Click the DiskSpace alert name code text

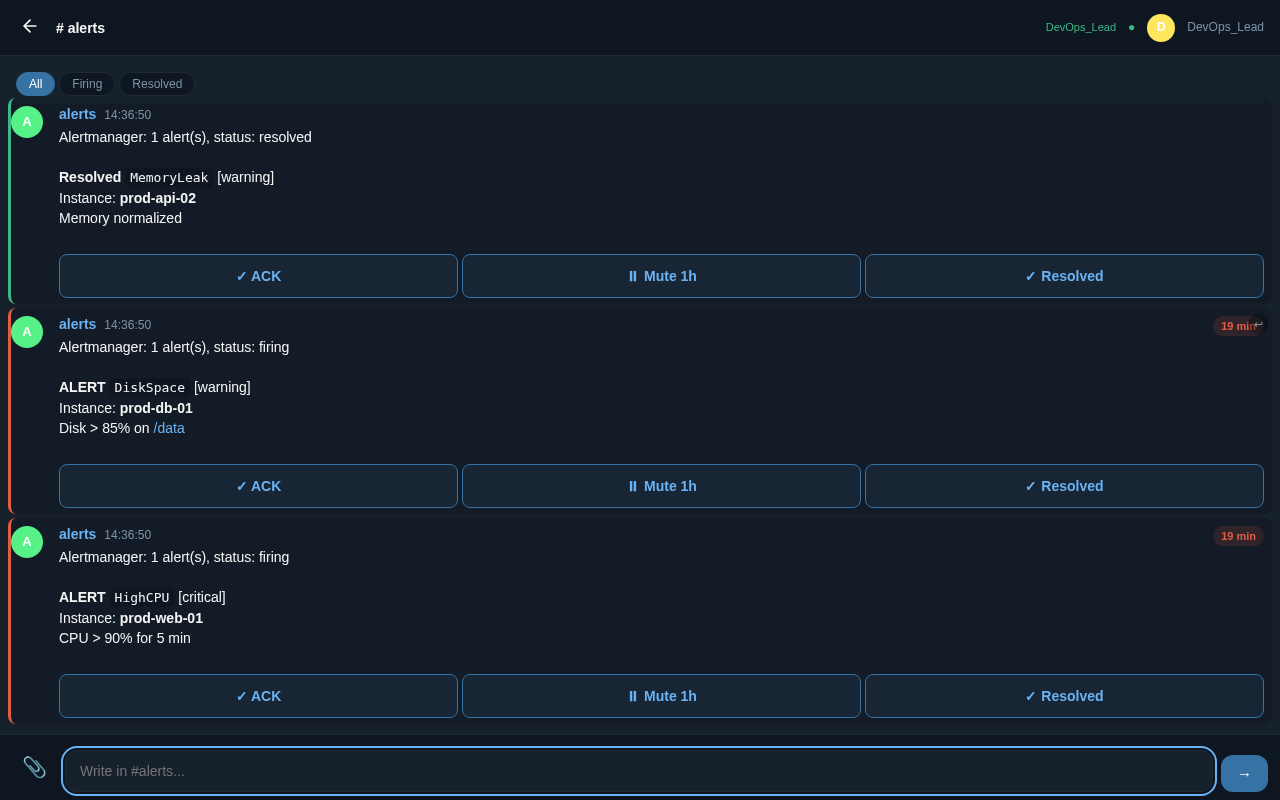[x=150, y=387]
